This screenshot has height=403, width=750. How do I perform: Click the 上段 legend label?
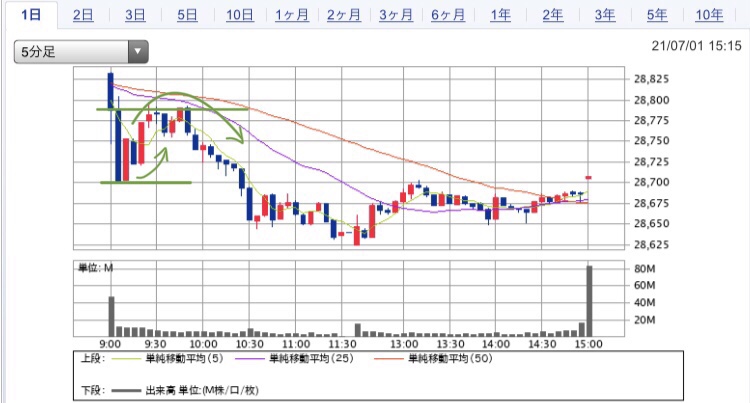pyautogui.click(x=93, y=359)
